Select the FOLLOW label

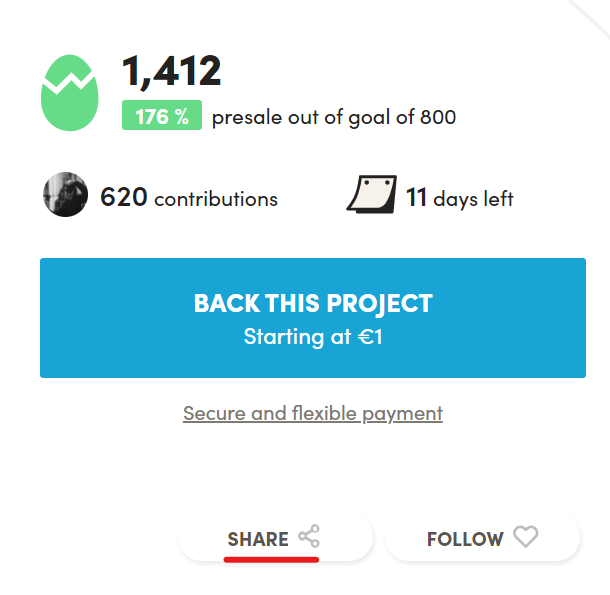click(465, 539)
